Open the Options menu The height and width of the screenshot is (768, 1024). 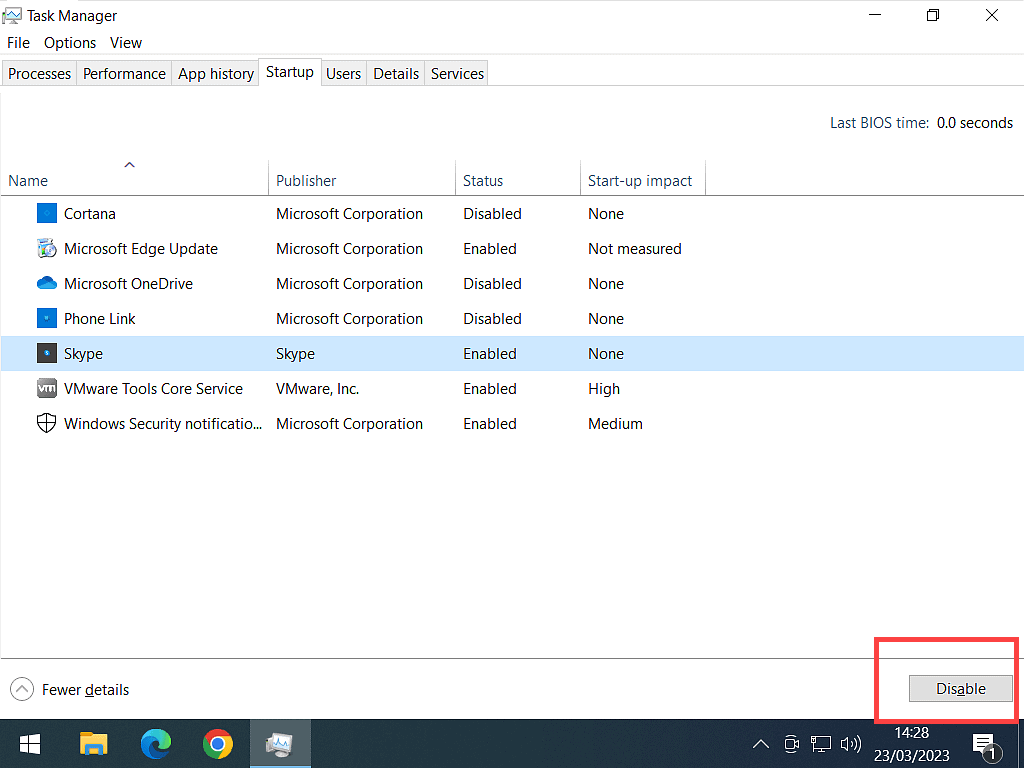70,43
